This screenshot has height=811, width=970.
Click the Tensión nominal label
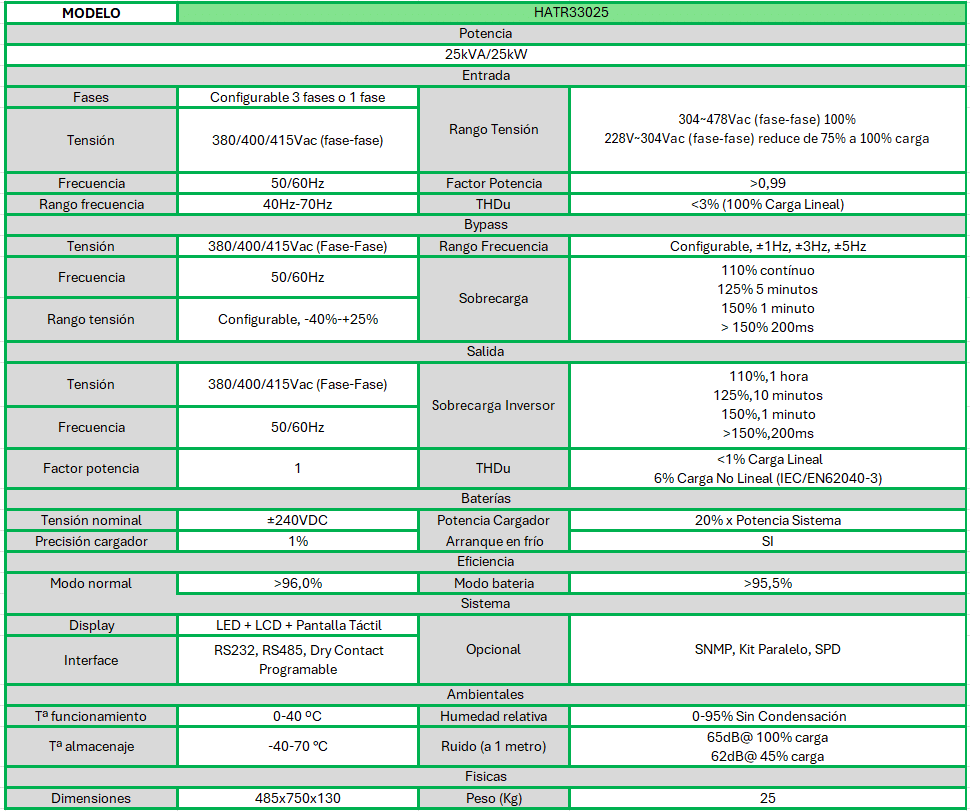click(91, 520)
